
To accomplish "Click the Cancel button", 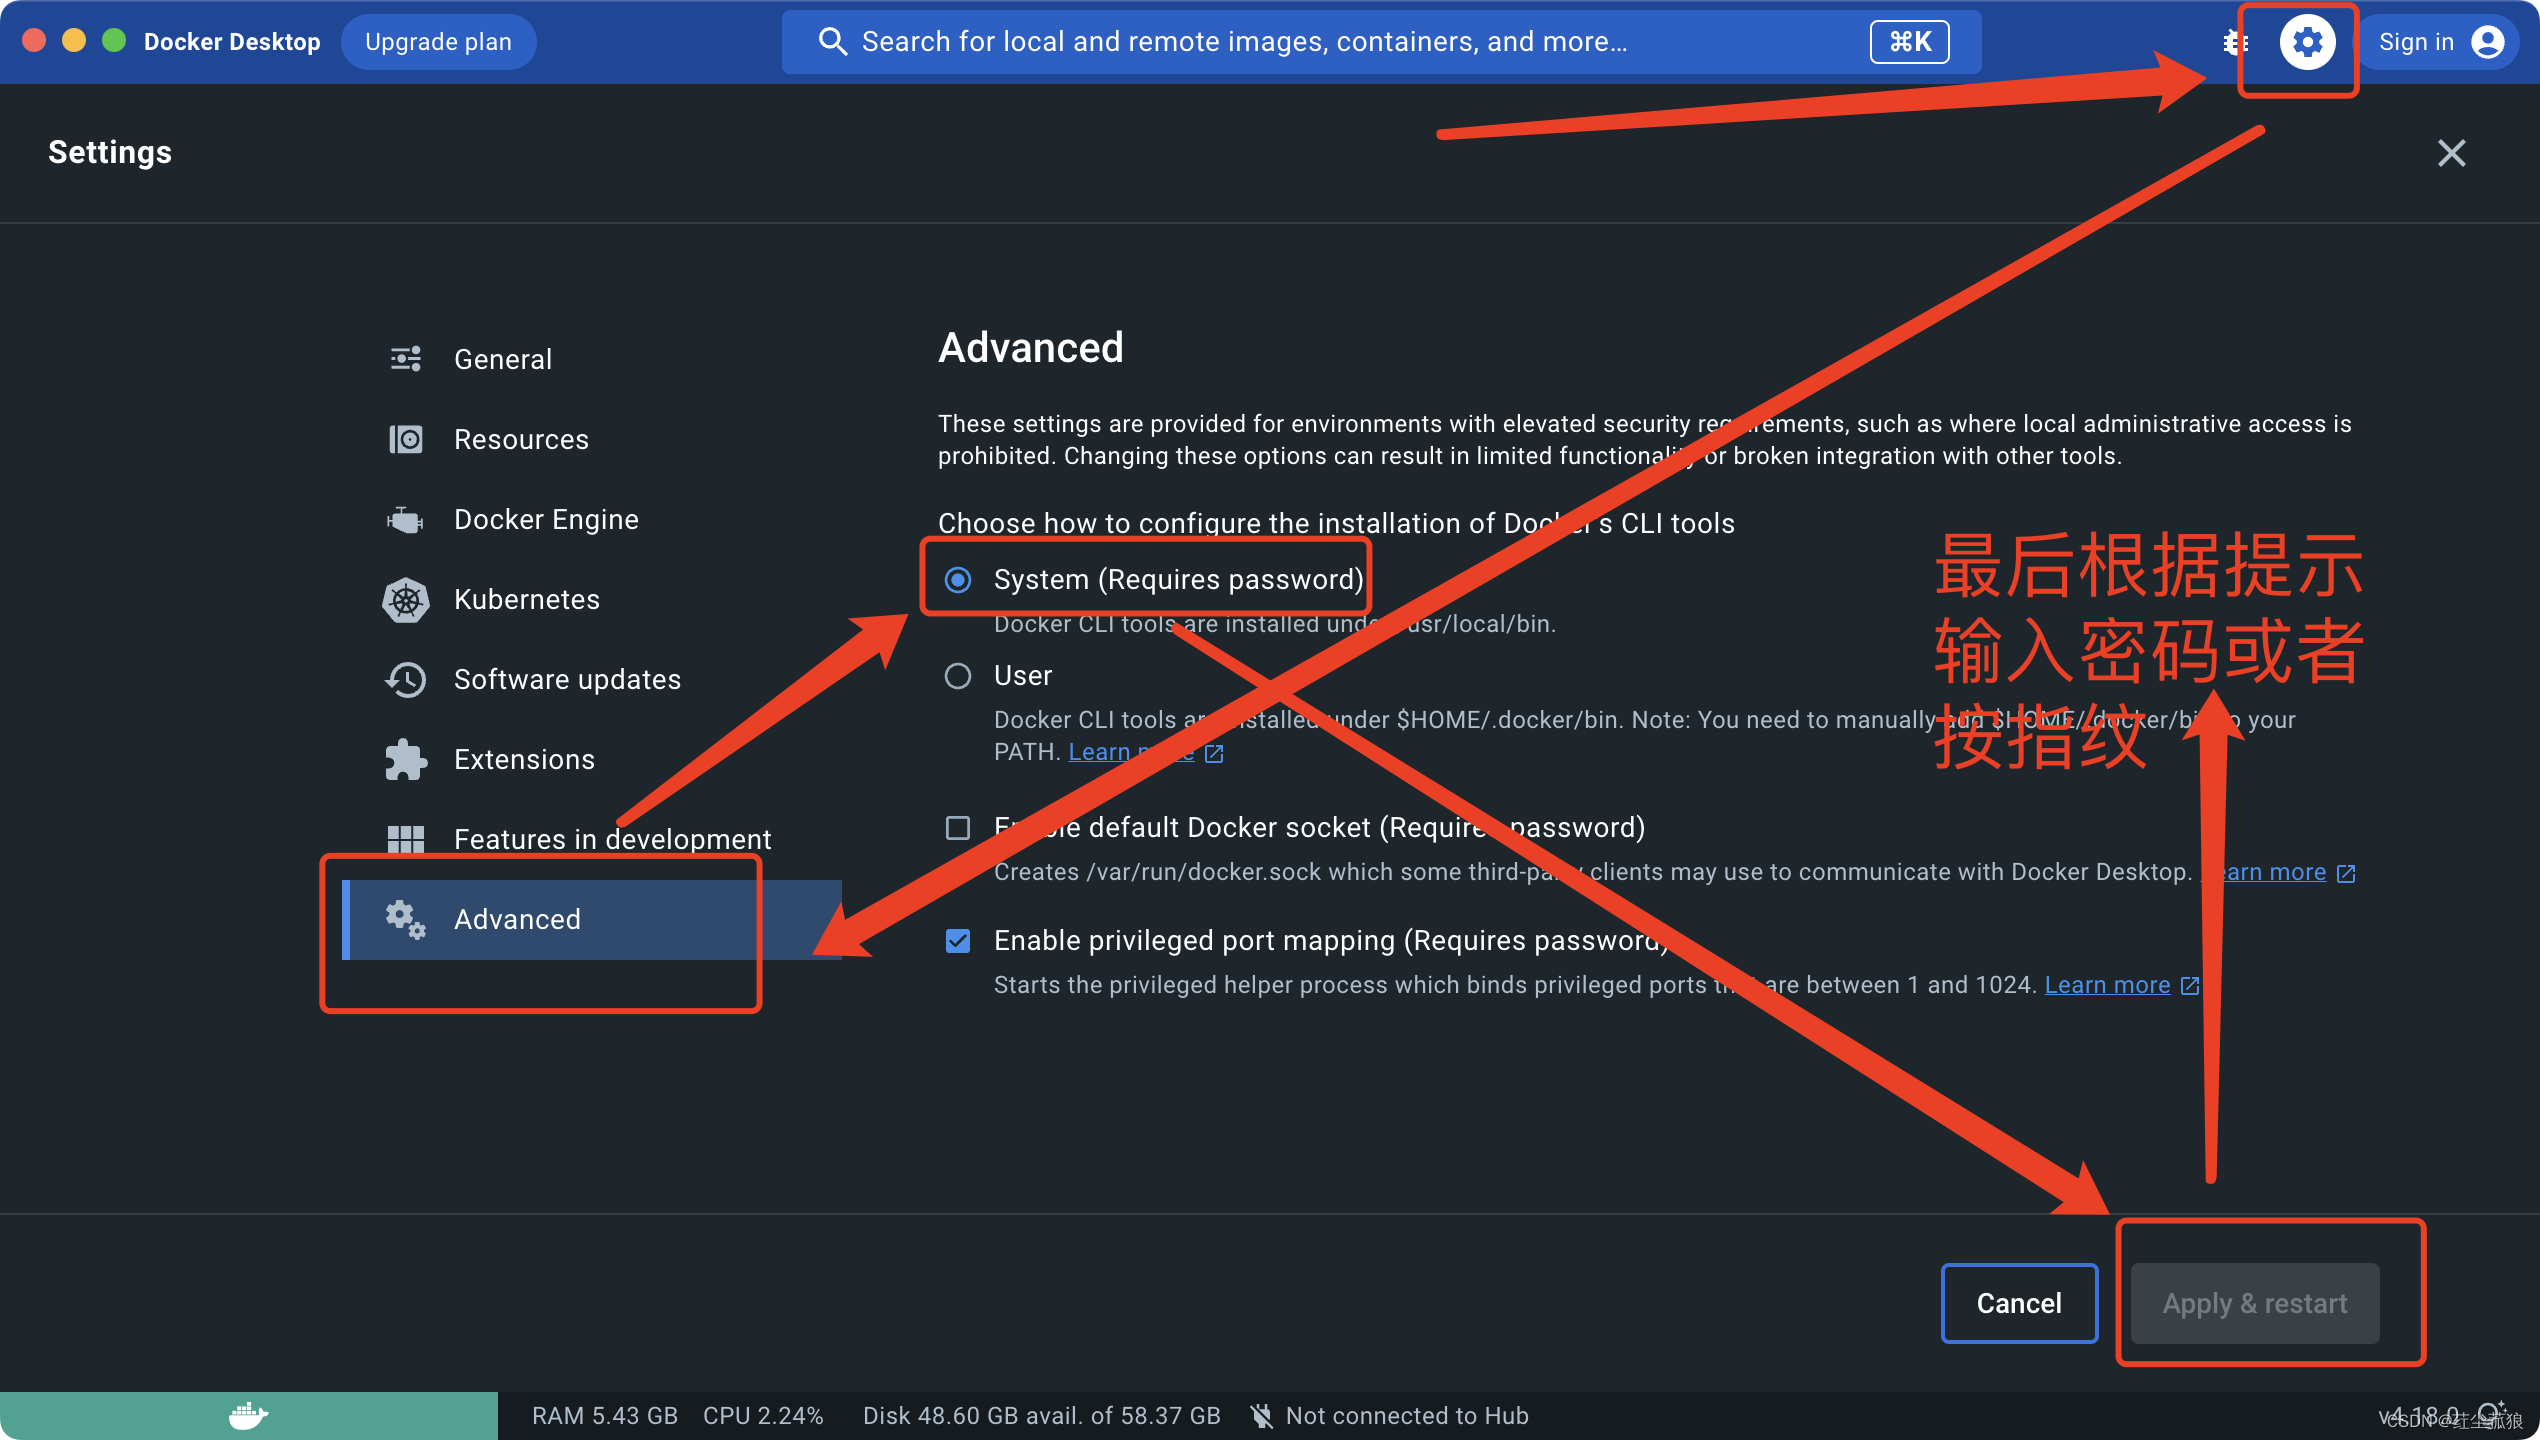I will (x=2018, y=1303).
